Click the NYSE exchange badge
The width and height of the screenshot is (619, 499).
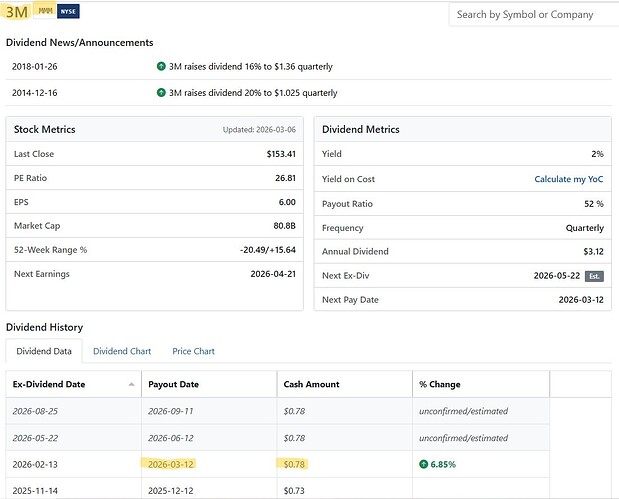(68, 11)
